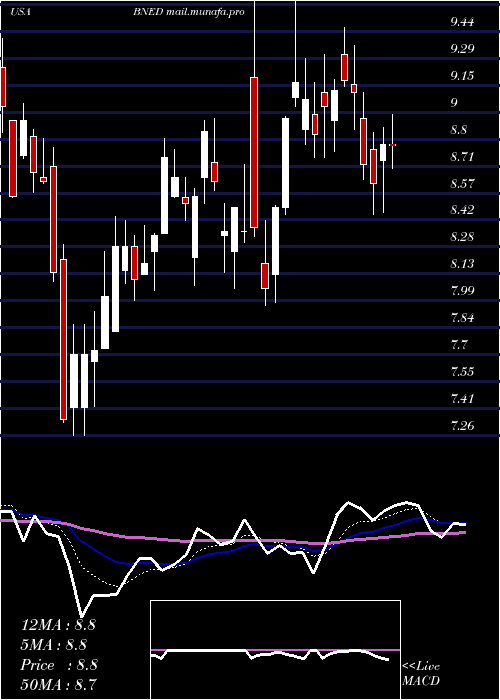The image size is (500, 700).
Task: Click the BNED mail.munafa.pro title
Action: click(188, 12)
